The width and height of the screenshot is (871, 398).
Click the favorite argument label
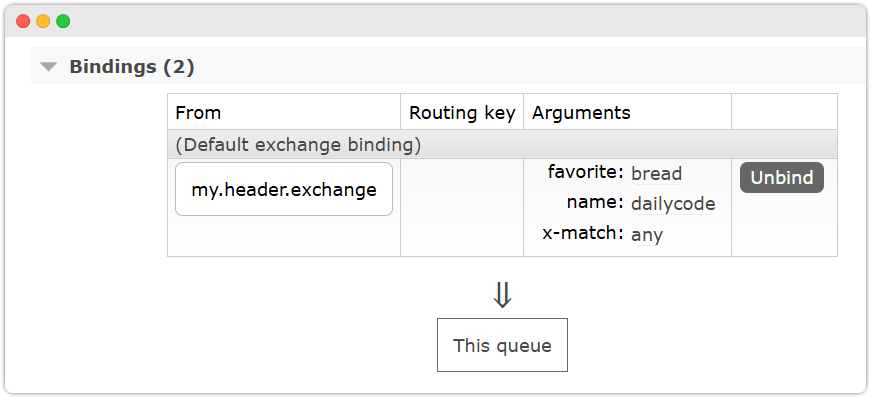point(585,172)
